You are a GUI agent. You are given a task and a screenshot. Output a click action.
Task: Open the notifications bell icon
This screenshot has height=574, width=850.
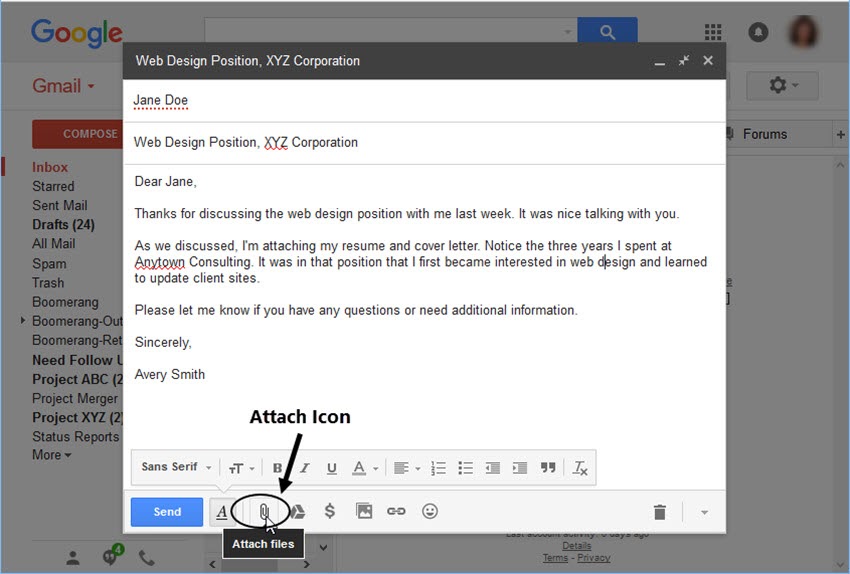pyautogui.click(x=758, y=32)
